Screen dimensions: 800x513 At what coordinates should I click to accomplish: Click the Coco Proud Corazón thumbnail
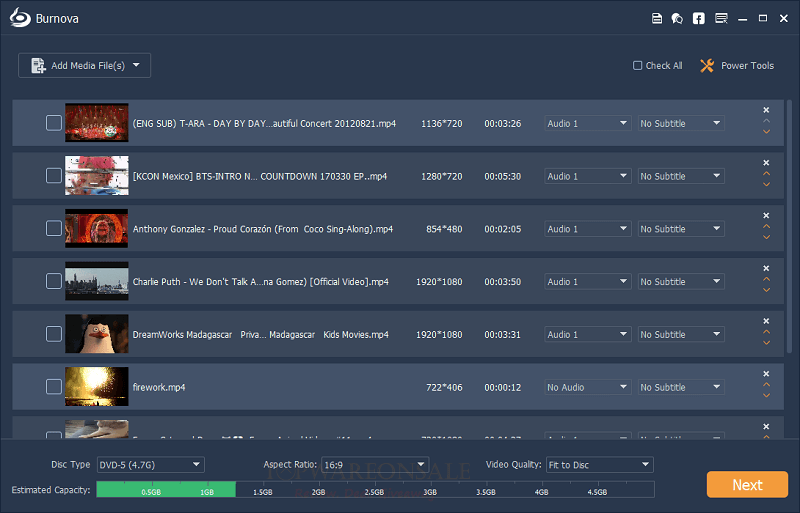(96, 228)
